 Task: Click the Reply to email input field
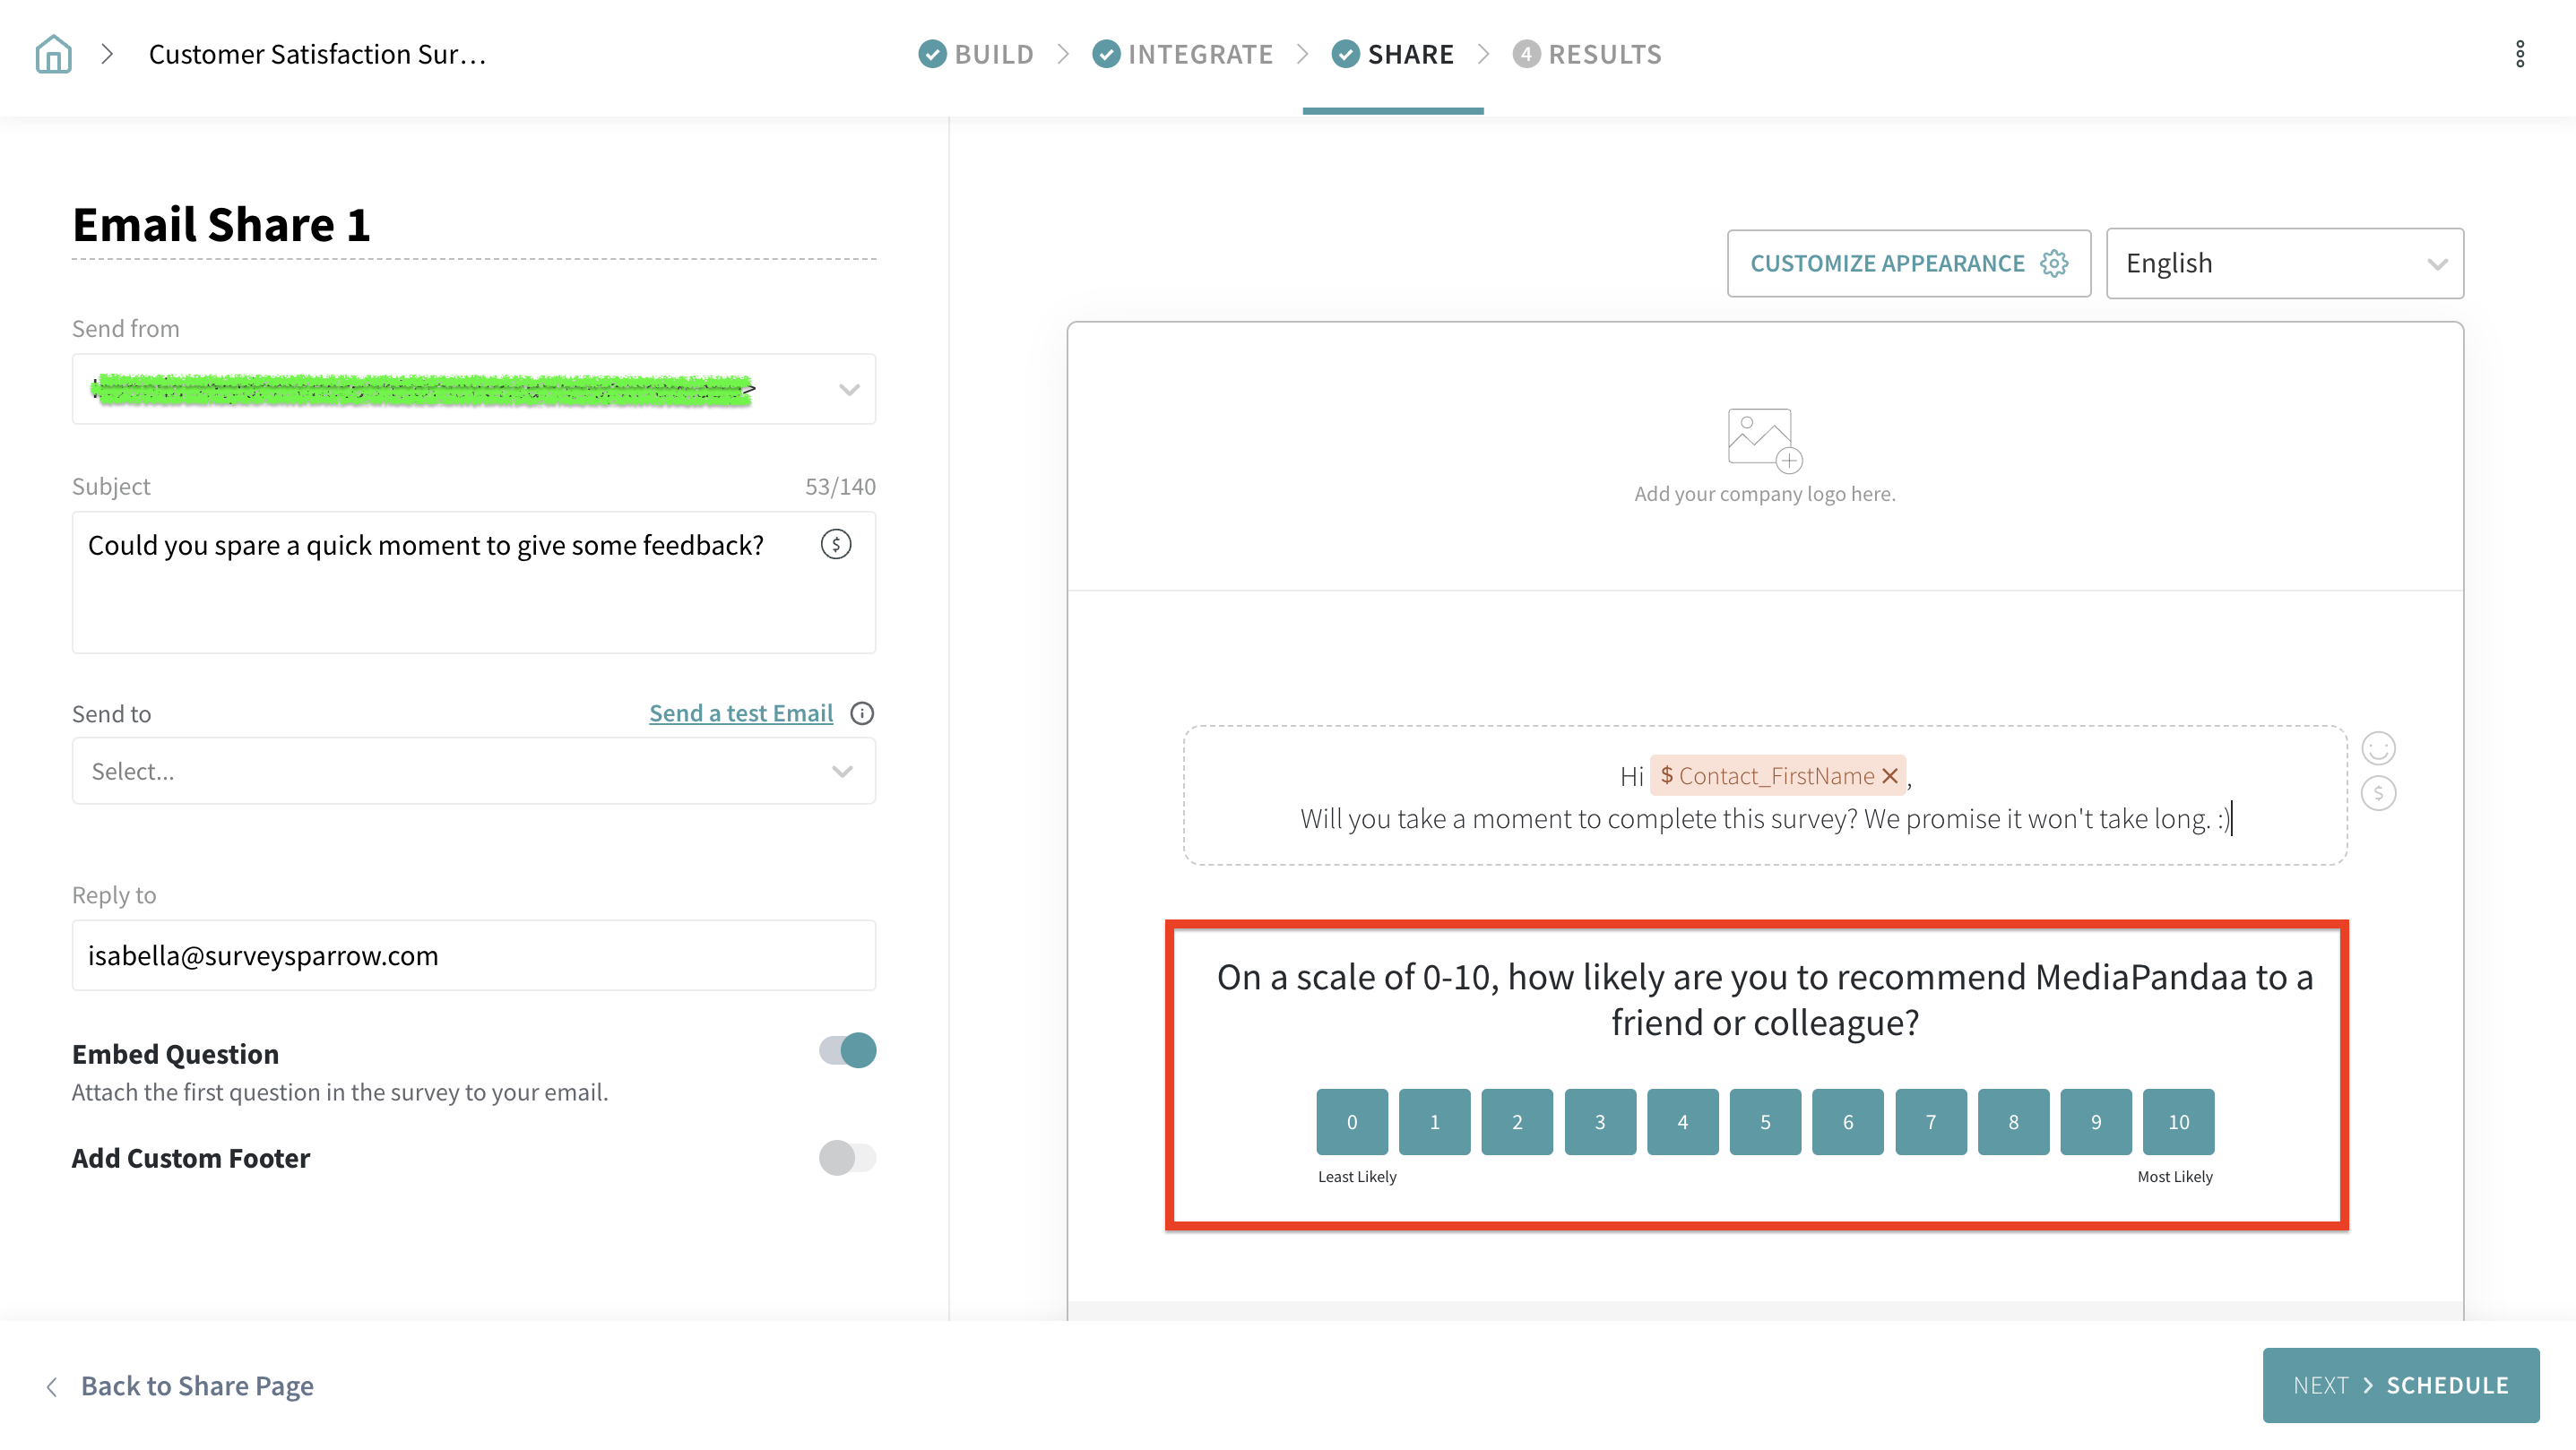473,955
